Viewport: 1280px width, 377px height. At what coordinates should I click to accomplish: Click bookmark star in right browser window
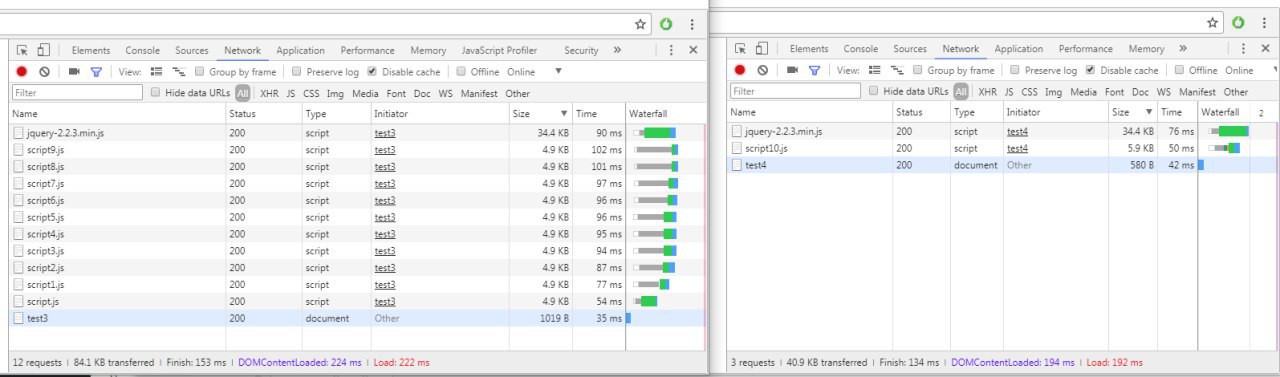1213,22
